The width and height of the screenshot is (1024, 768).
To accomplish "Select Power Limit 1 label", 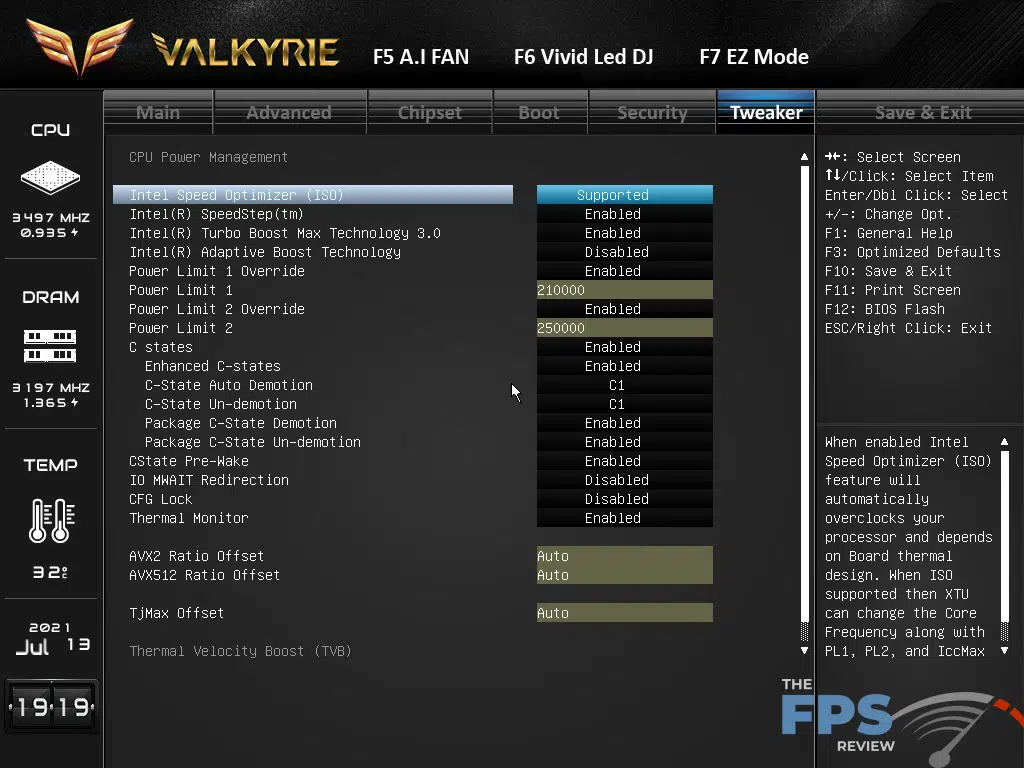I will click(181, 289).
